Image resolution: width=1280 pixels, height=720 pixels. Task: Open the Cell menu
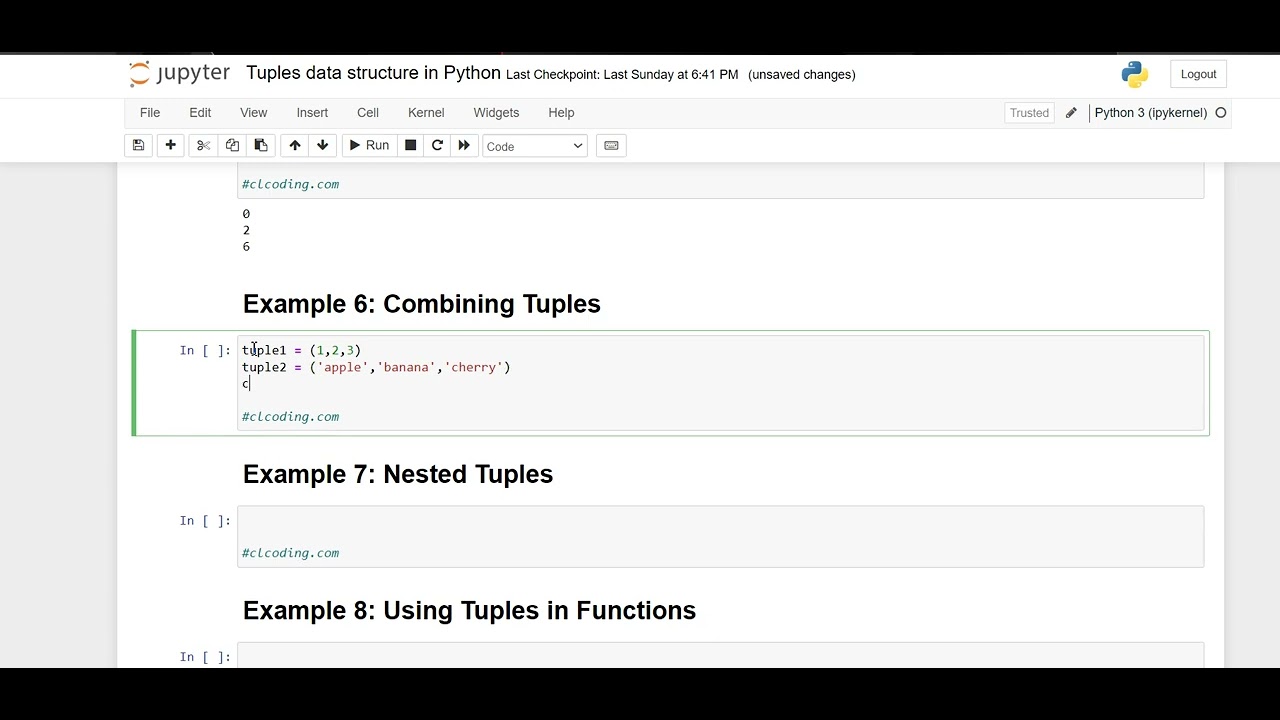tap(368, 113)
